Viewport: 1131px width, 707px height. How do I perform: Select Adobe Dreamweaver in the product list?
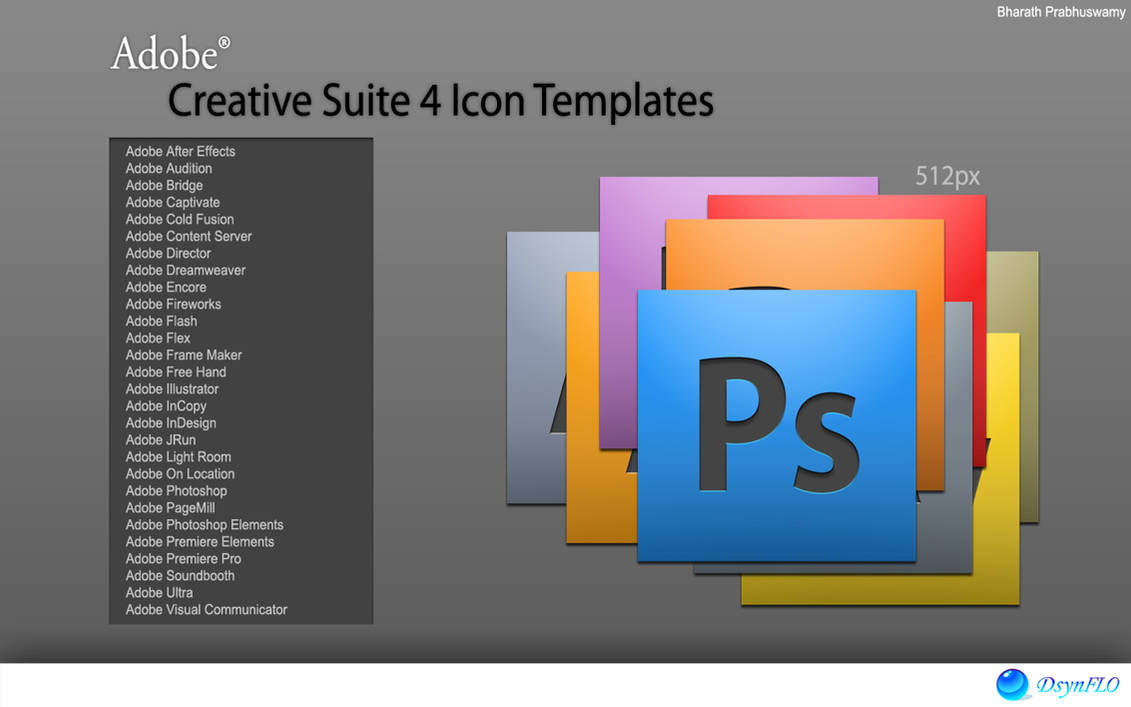(185, 270)
